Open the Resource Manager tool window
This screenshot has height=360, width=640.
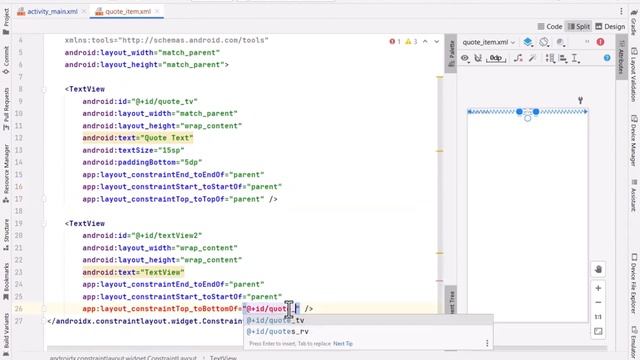coord(6,174)
